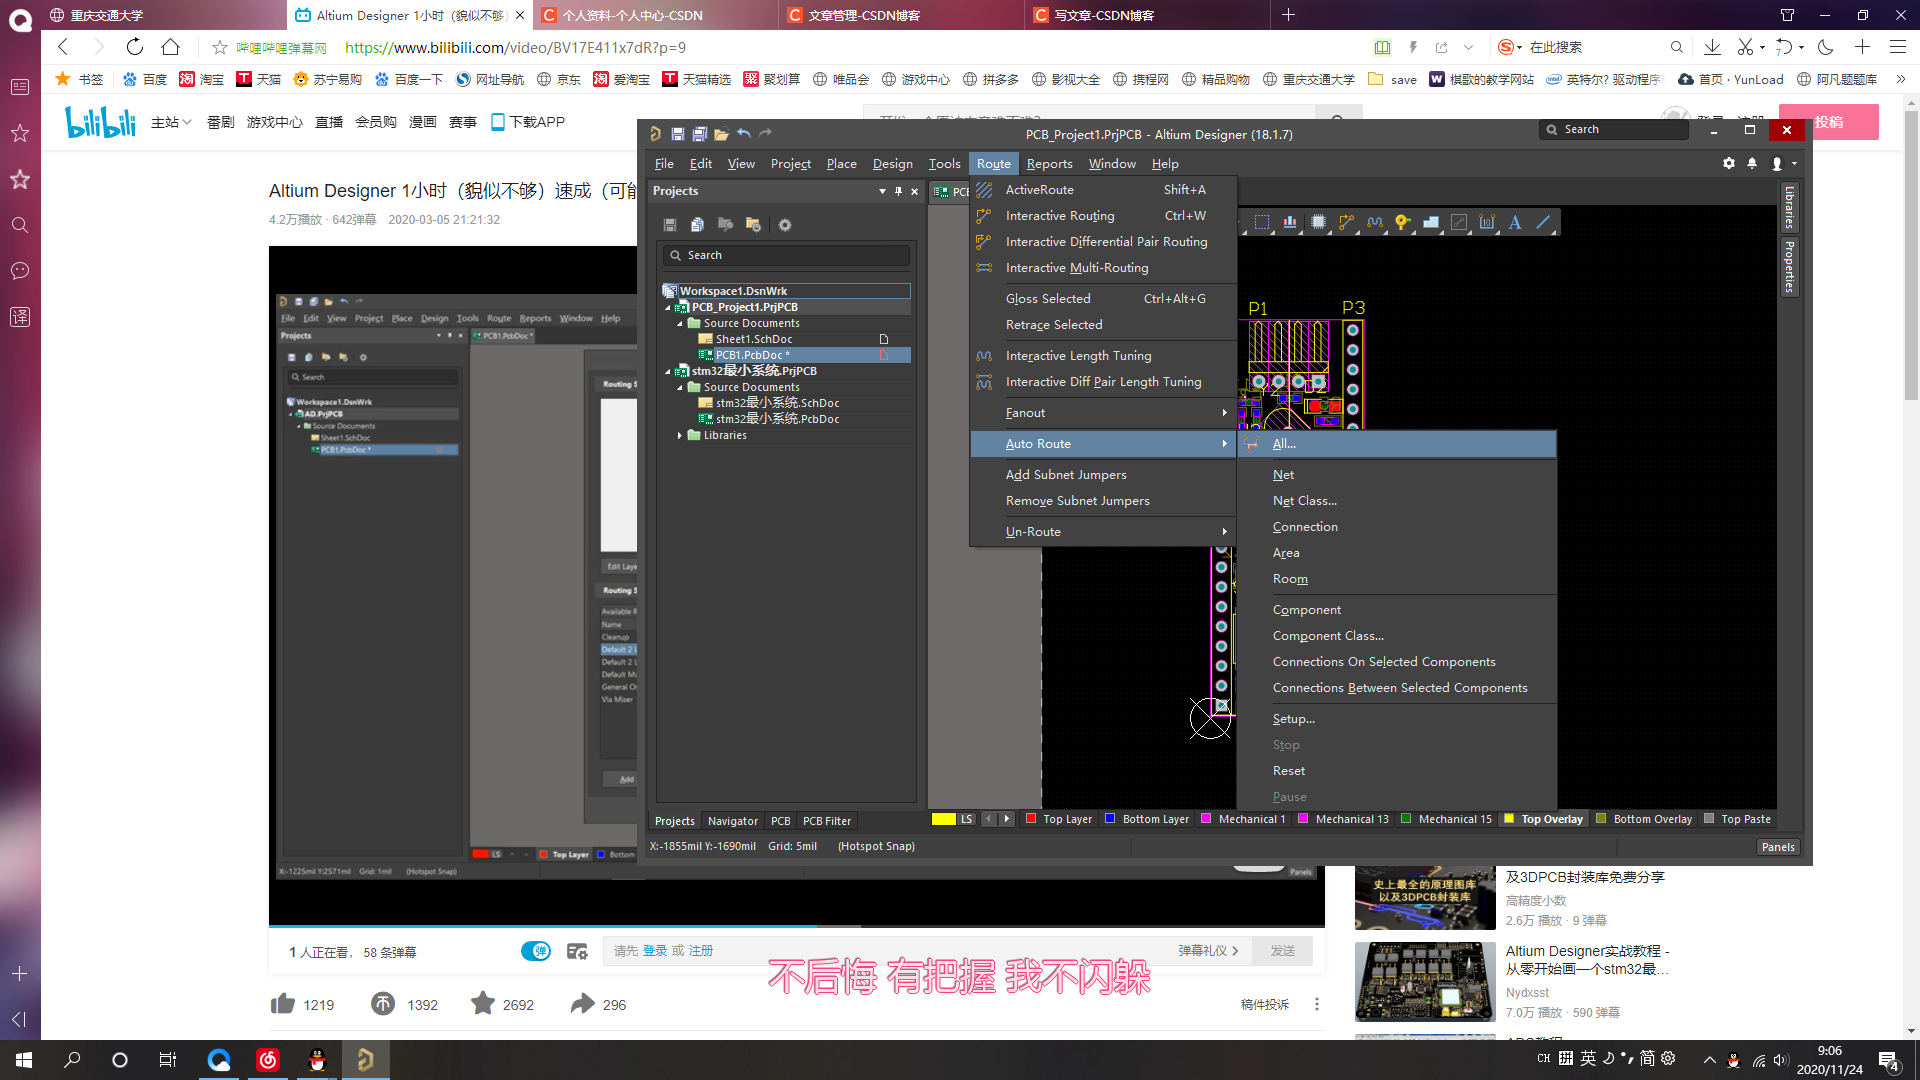Choose Connections On Selected Components

[1397, 662]
